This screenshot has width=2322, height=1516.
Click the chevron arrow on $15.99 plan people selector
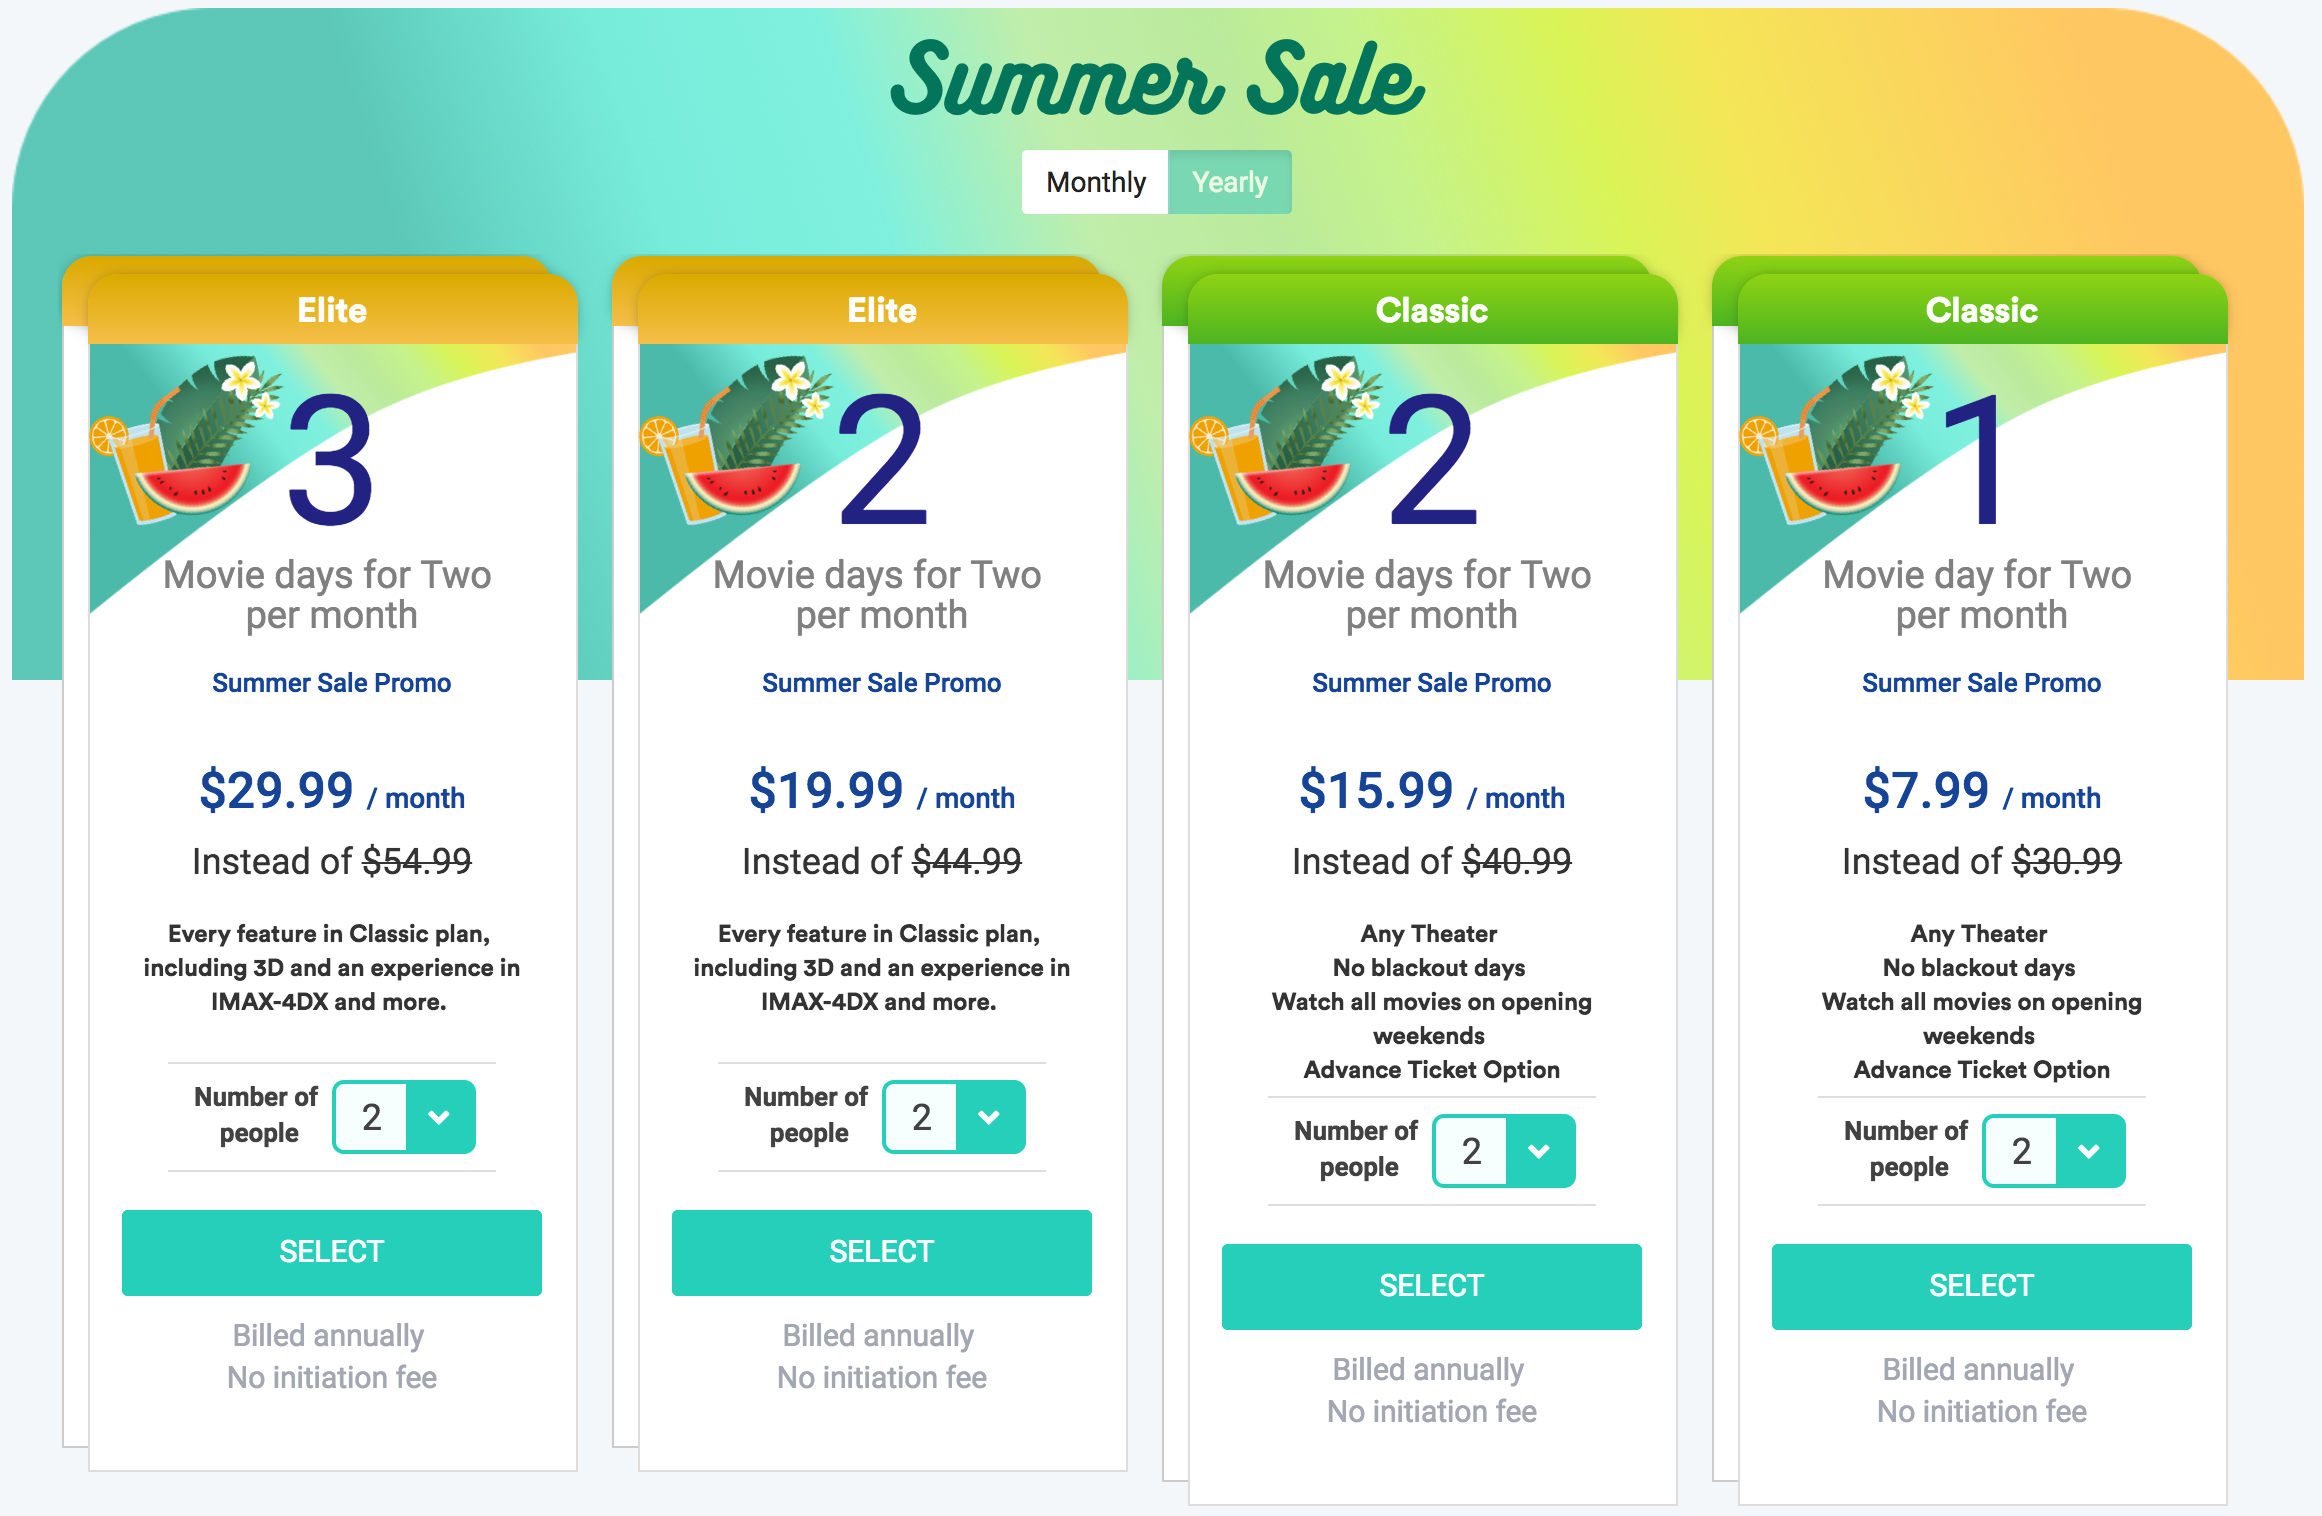[x=1539, y=1151]
